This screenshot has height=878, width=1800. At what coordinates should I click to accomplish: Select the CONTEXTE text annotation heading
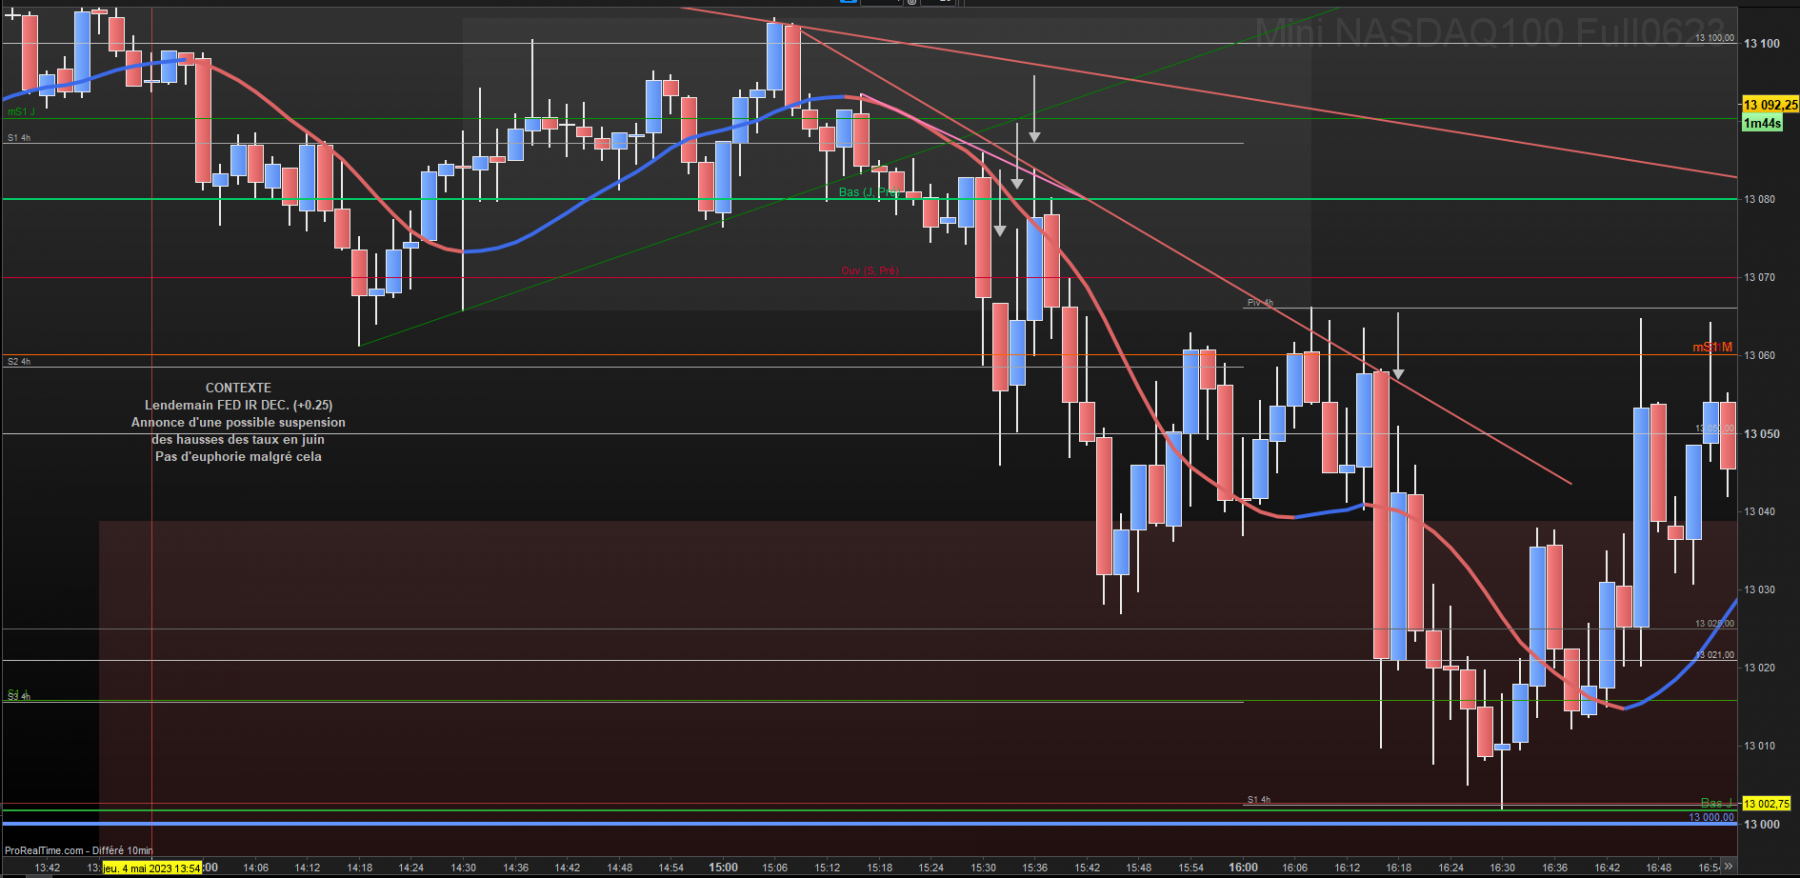tap(238, 388)
